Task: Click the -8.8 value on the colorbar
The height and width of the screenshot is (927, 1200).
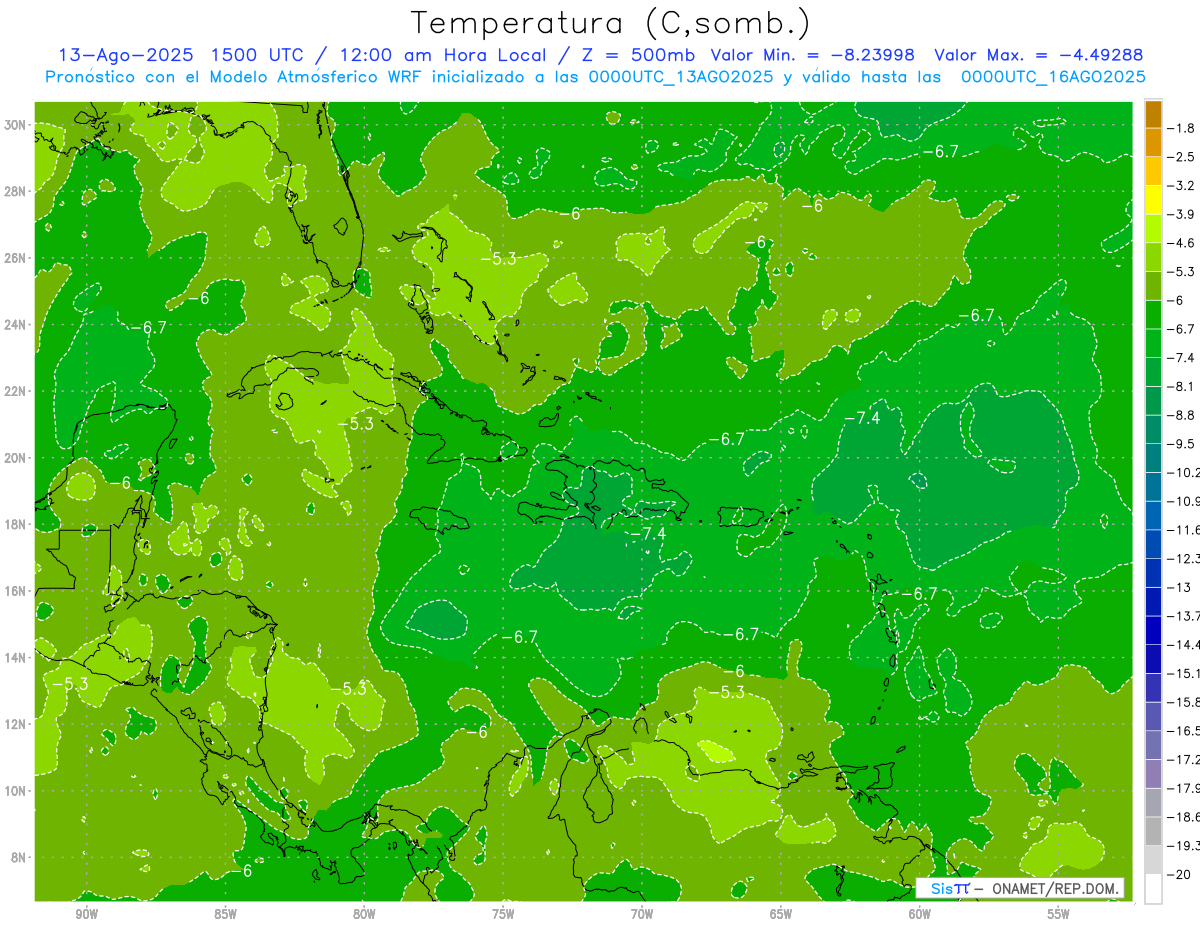Action: 1183,415
